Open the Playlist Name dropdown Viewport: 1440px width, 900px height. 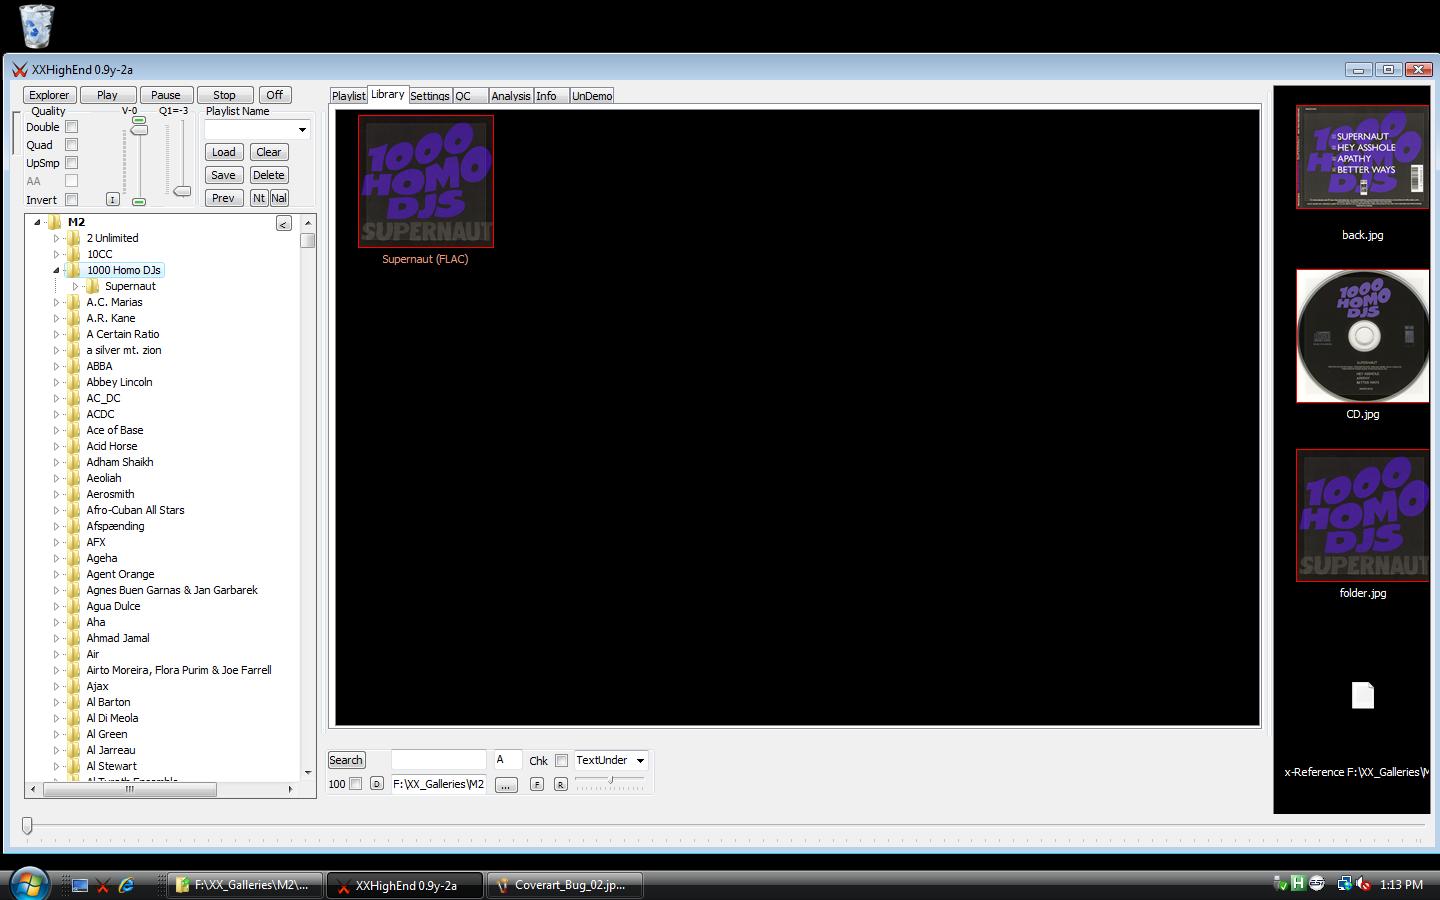(302, 130)
